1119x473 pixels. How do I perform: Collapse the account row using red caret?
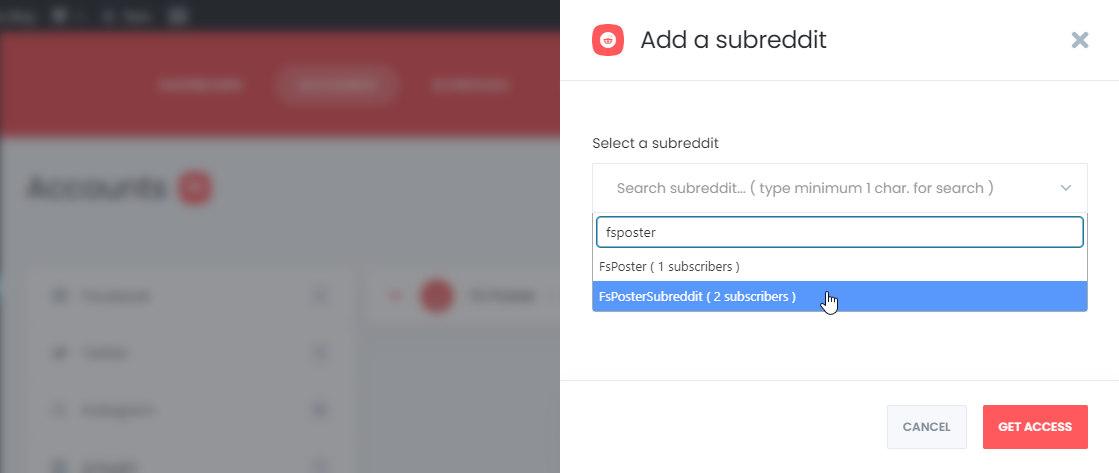395,295
